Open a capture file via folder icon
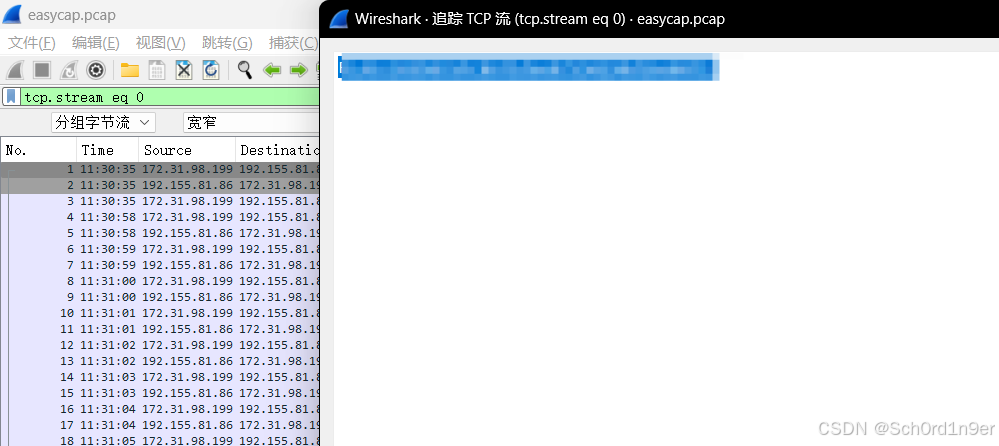The width and height of the screenshot is (999, 446). (x=130, y=70)
